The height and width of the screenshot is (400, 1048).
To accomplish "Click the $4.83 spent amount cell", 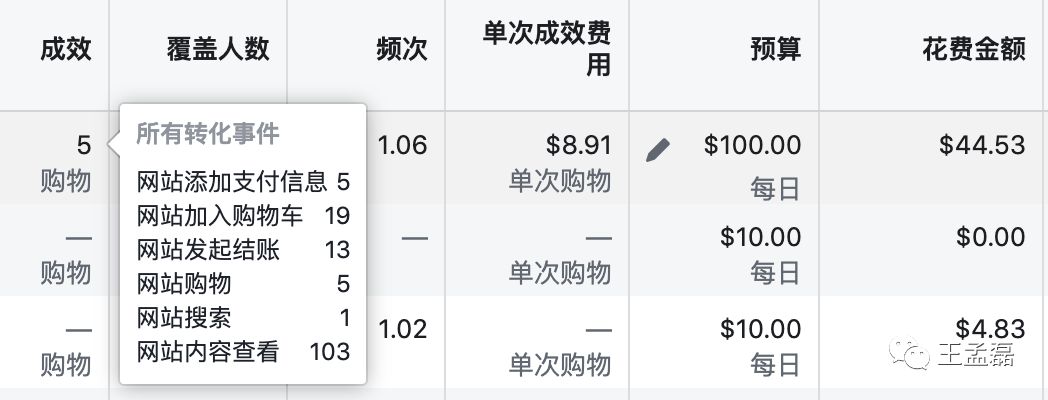I will (x=990, y=329).
